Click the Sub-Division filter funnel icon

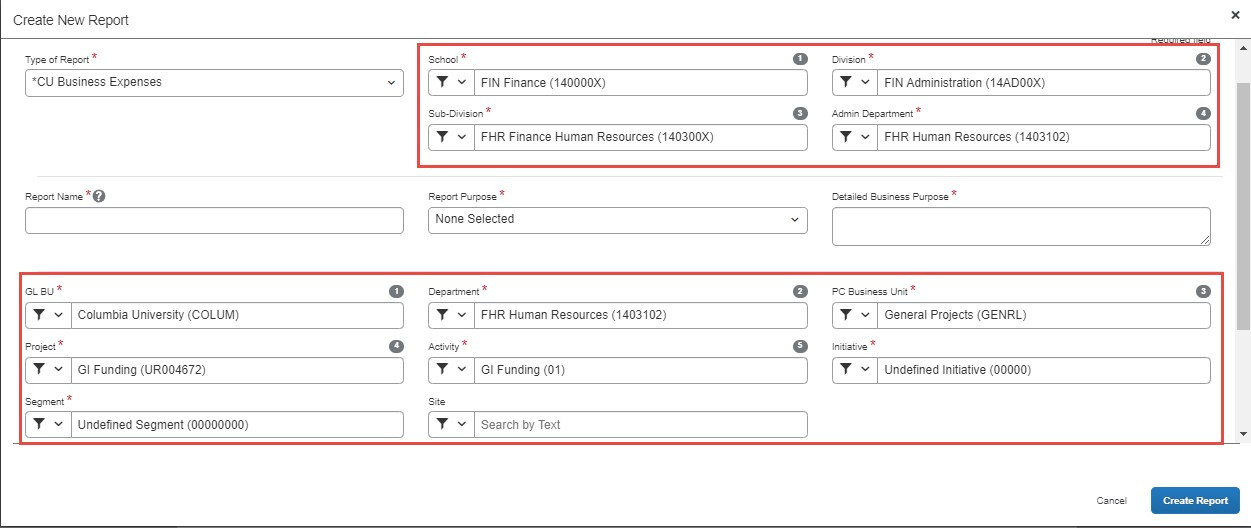click(x=442, y=137)
